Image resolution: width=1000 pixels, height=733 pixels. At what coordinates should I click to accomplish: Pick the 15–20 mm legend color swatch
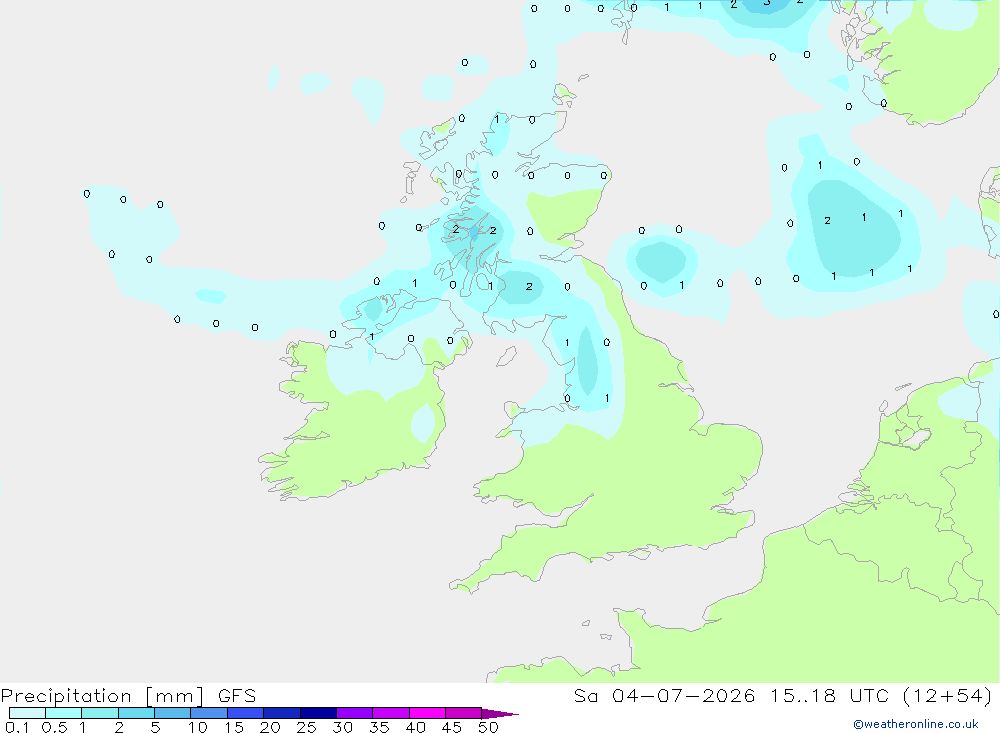(x=246, y=713)
